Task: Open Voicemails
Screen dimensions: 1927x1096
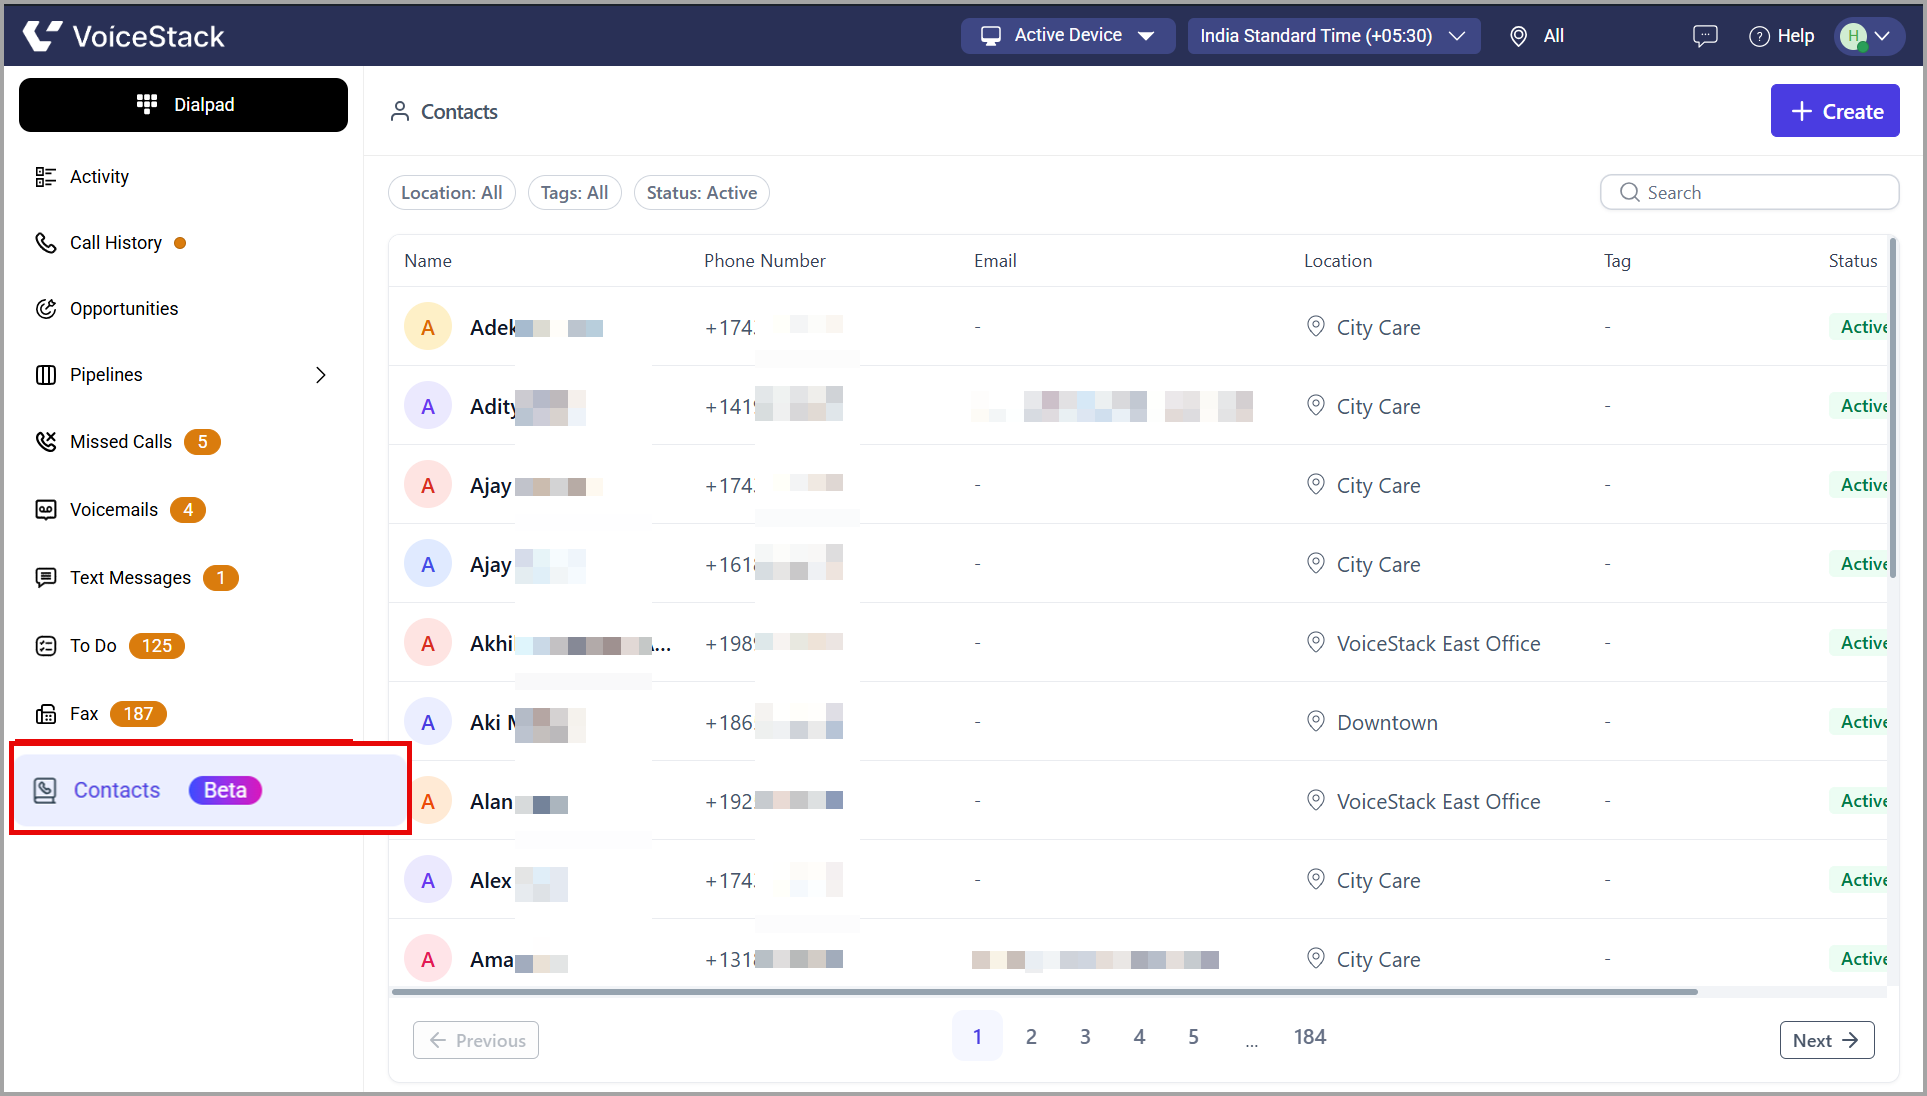Action: 114,510
